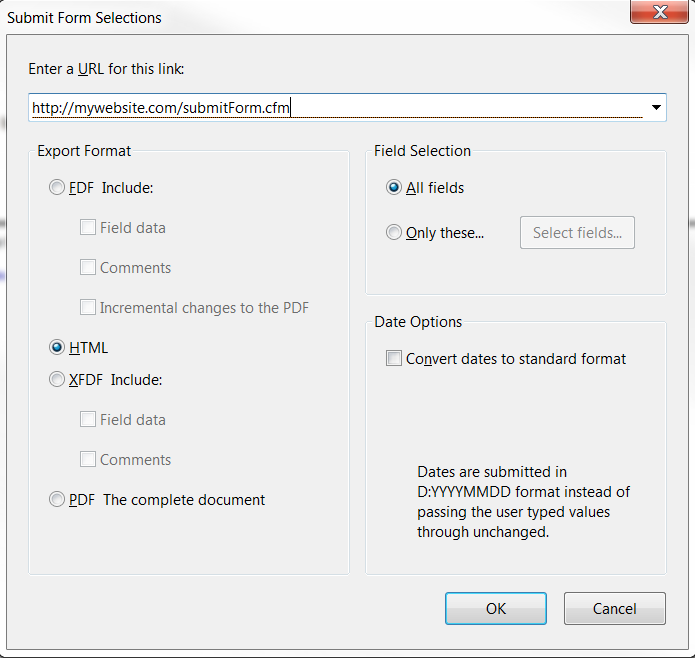Click inside the URL text field

point(337,107)
